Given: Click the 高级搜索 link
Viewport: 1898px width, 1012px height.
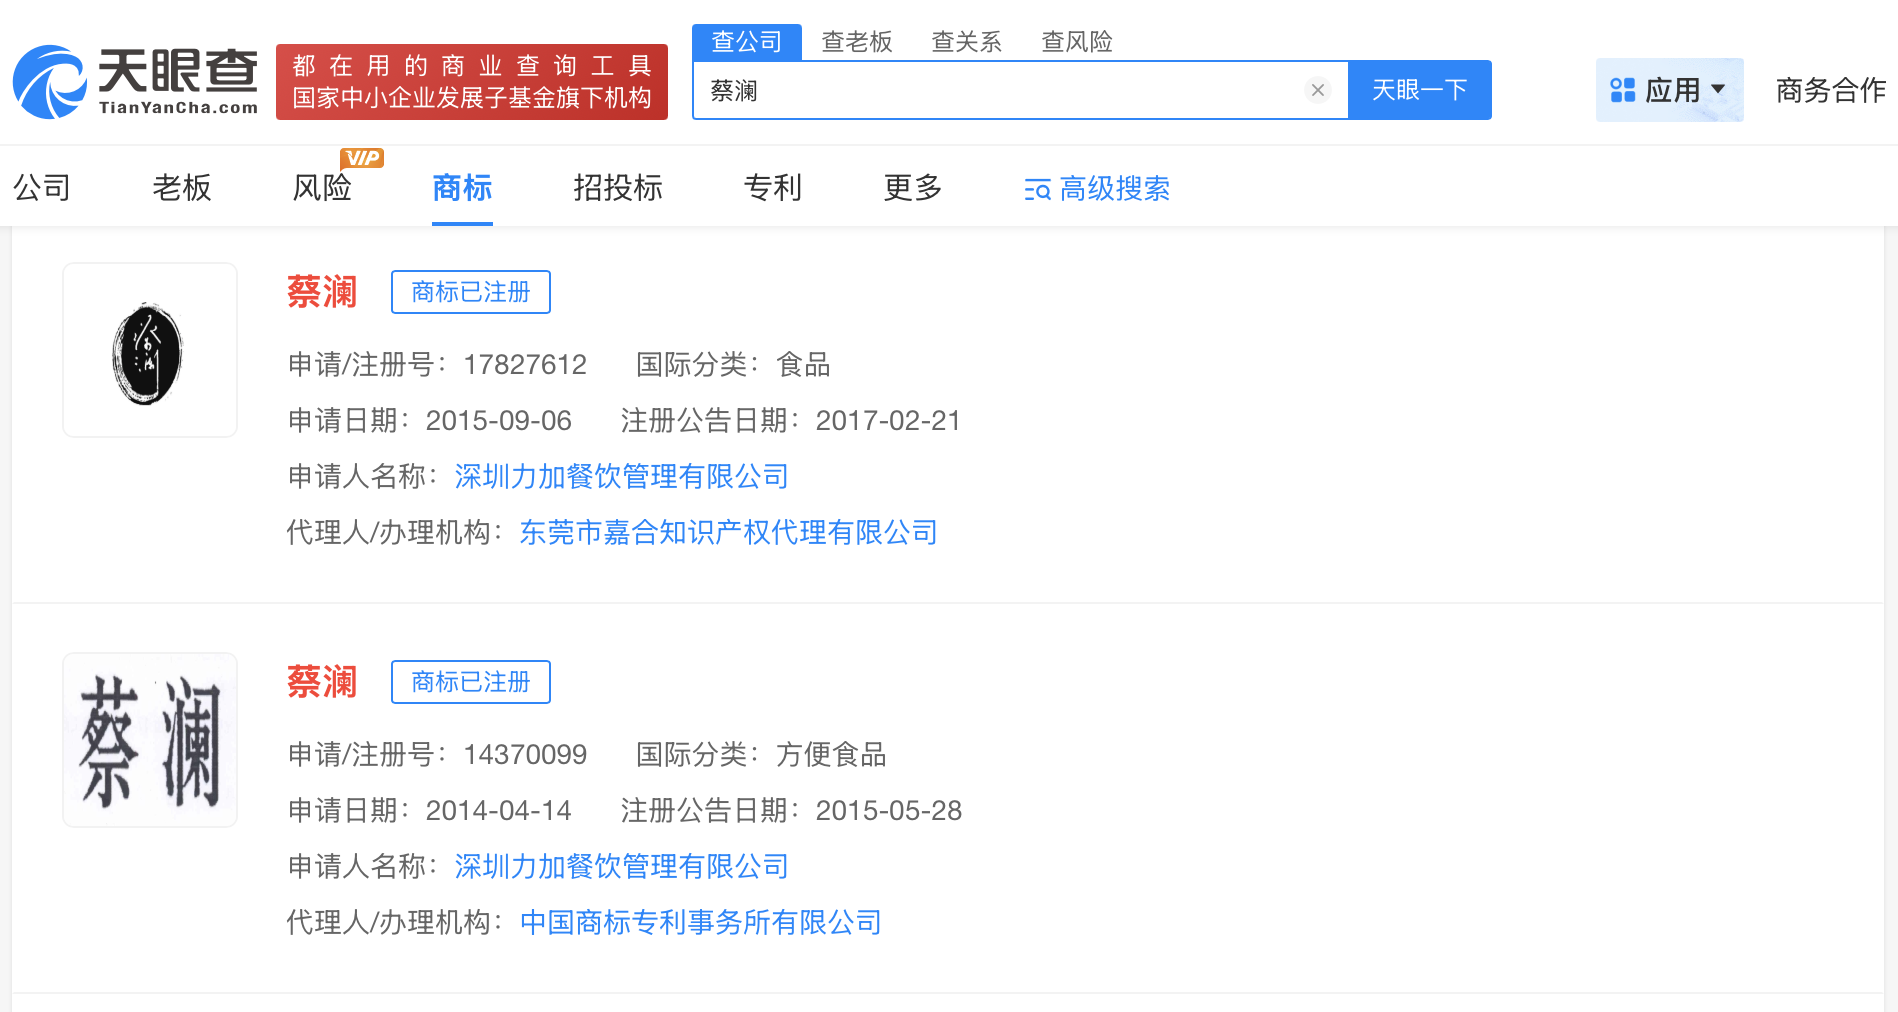Looking at the screenshot, I should [x=1115, y=189].
